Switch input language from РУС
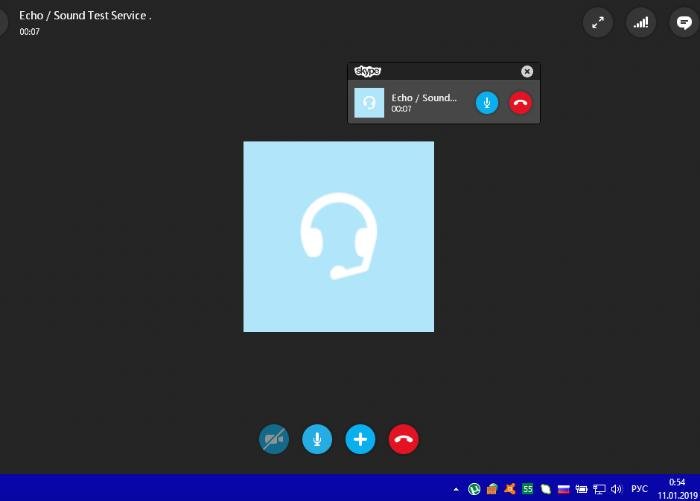This screenshot has width=700, height=501. [639, 489]
